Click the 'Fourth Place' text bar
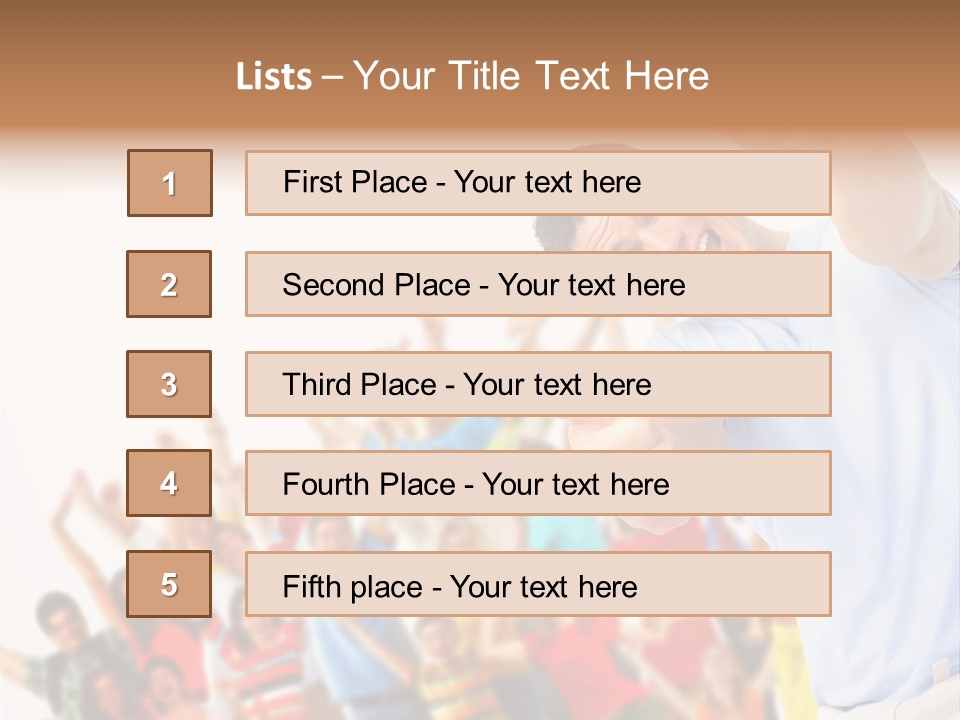The image size is (960, 720). (538, 484)
